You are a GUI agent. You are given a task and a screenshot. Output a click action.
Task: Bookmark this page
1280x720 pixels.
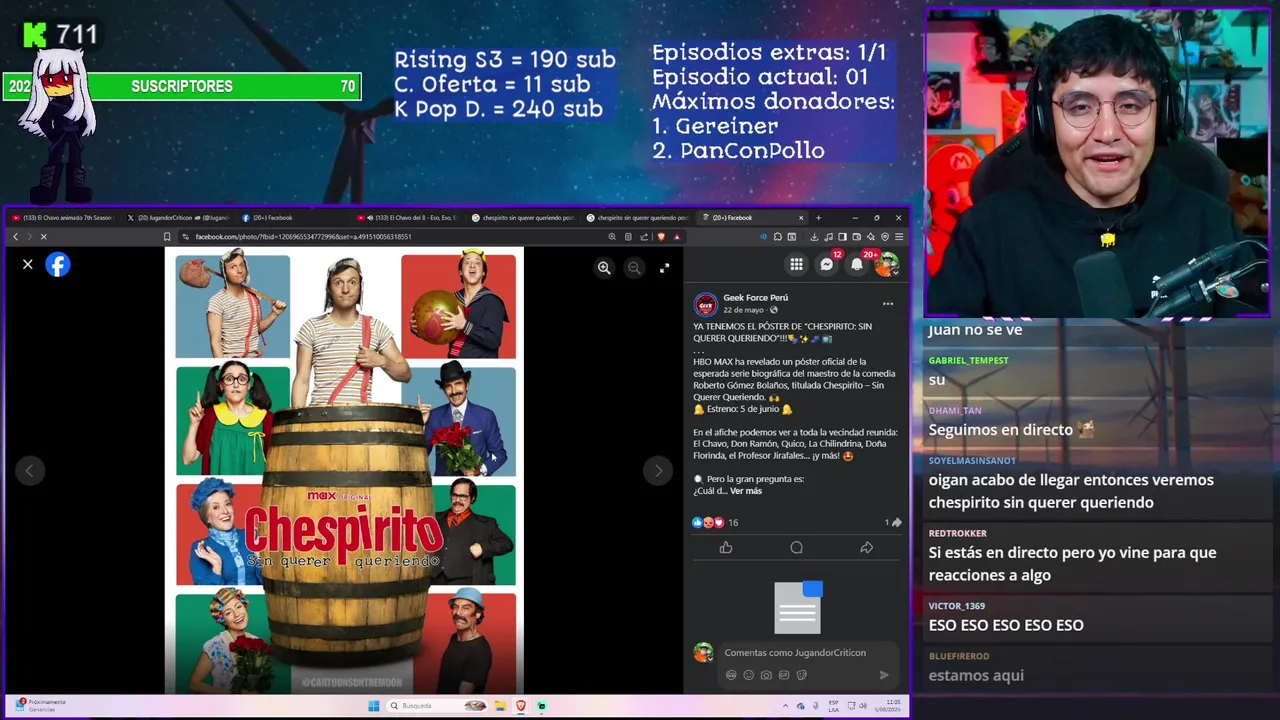pyautogui.click(x=167, y=237)
